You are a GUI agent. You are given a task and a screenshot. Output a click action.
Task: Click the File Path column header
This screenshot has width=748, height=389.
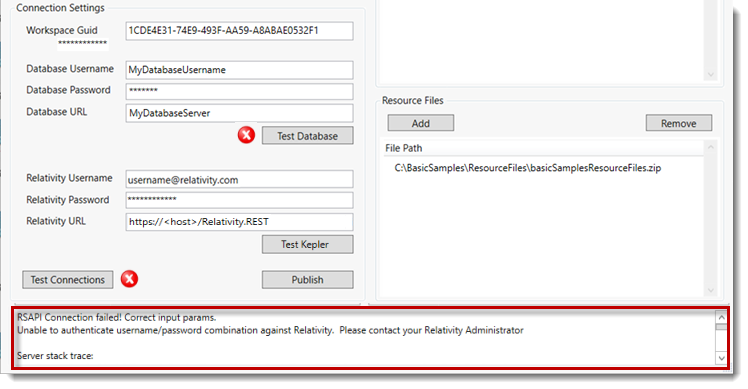[404, 148]
